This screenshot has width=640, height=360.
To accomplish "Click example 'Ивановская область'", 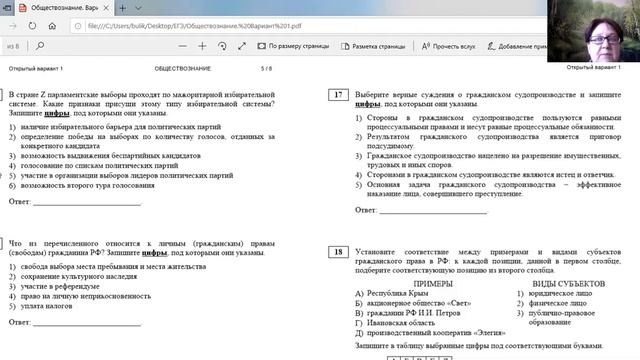I will pos(401,323).
